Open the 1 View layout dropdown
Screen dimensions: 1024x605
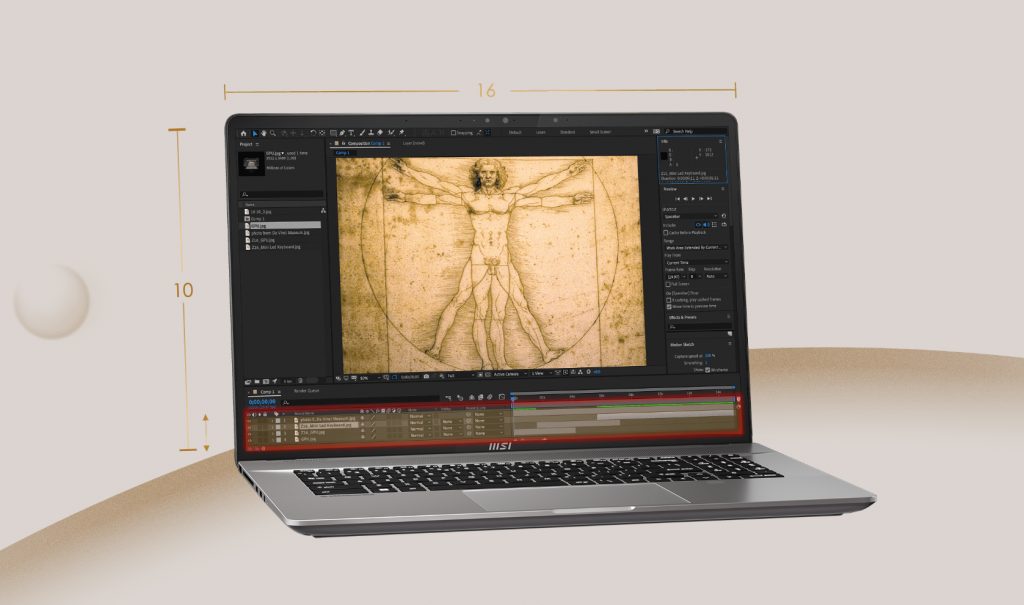click(x=542, y=373)
